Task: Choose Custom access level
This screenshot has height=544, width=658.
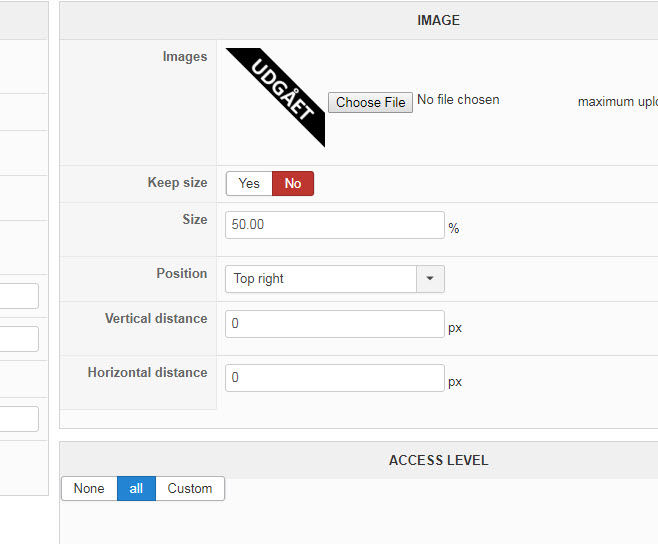Action: pyautogui.click(x=190, y=488)
